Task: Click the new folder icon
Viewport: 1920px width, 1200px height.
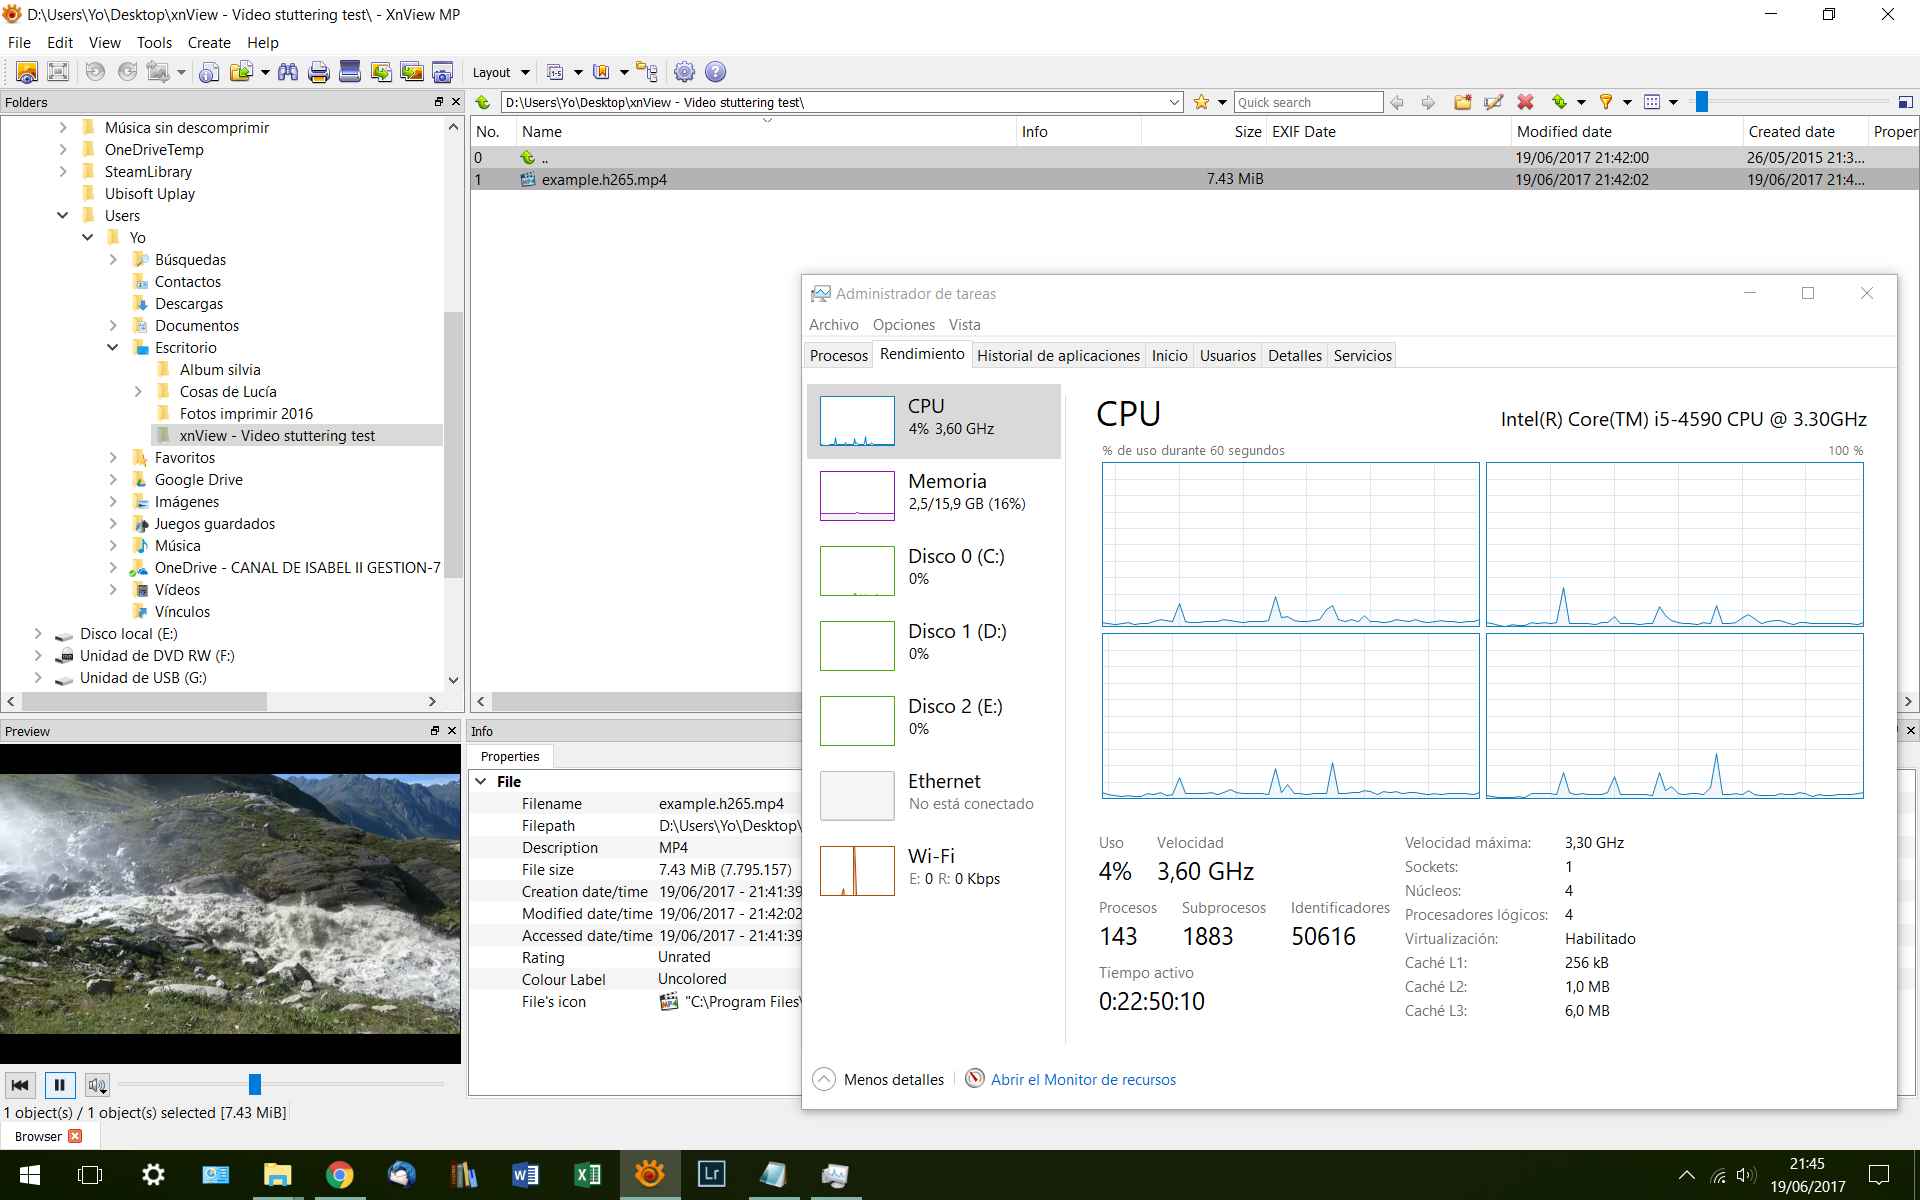Action: pyautogui.click(x=1463, y=102)
